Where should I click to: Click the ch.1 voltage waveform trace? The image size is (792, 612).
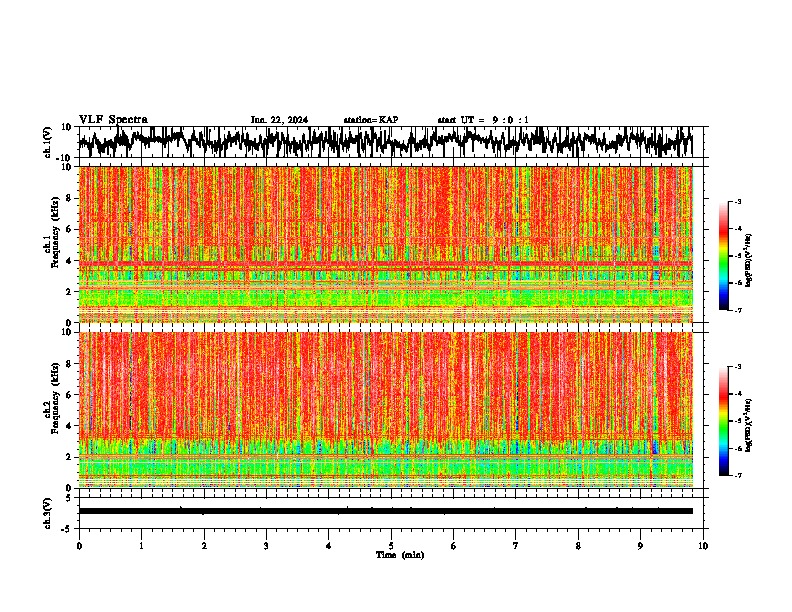point(385,141)
